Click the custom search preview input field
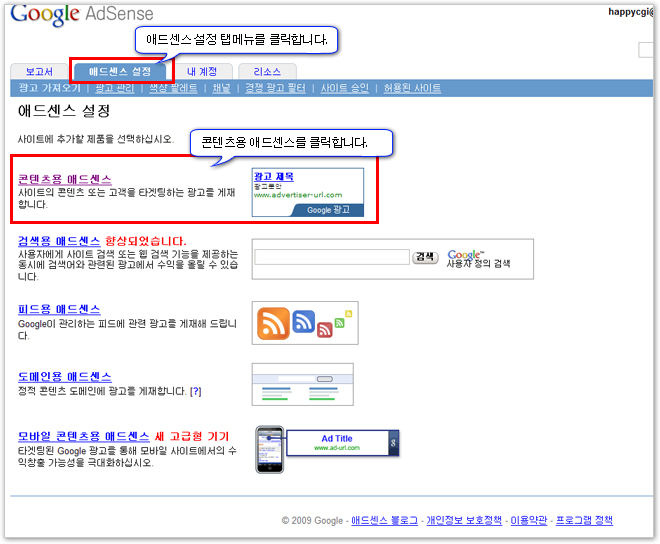This screenshot has width=660, height=544. point(332,257)
